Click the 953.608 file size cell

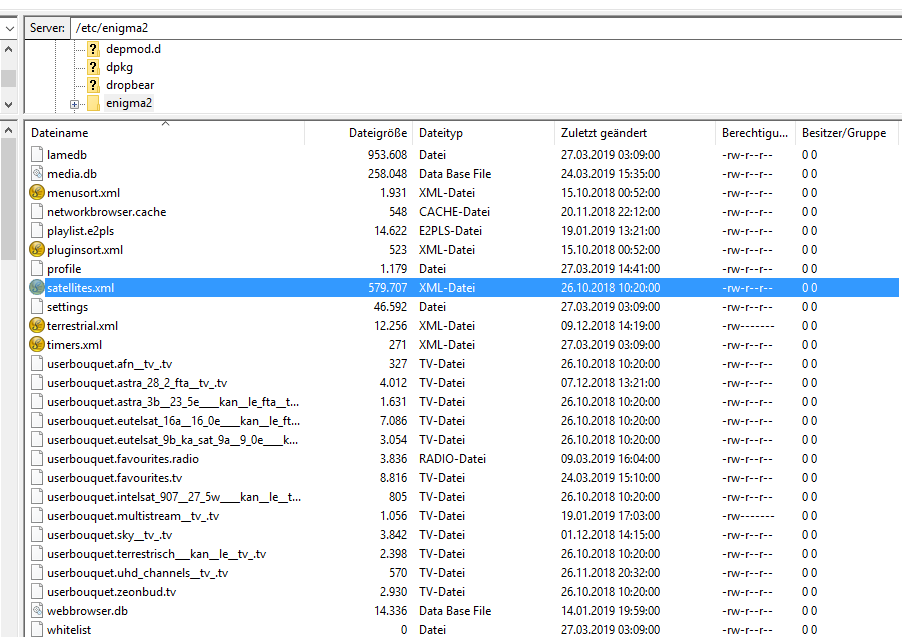(x=387, y=155)
